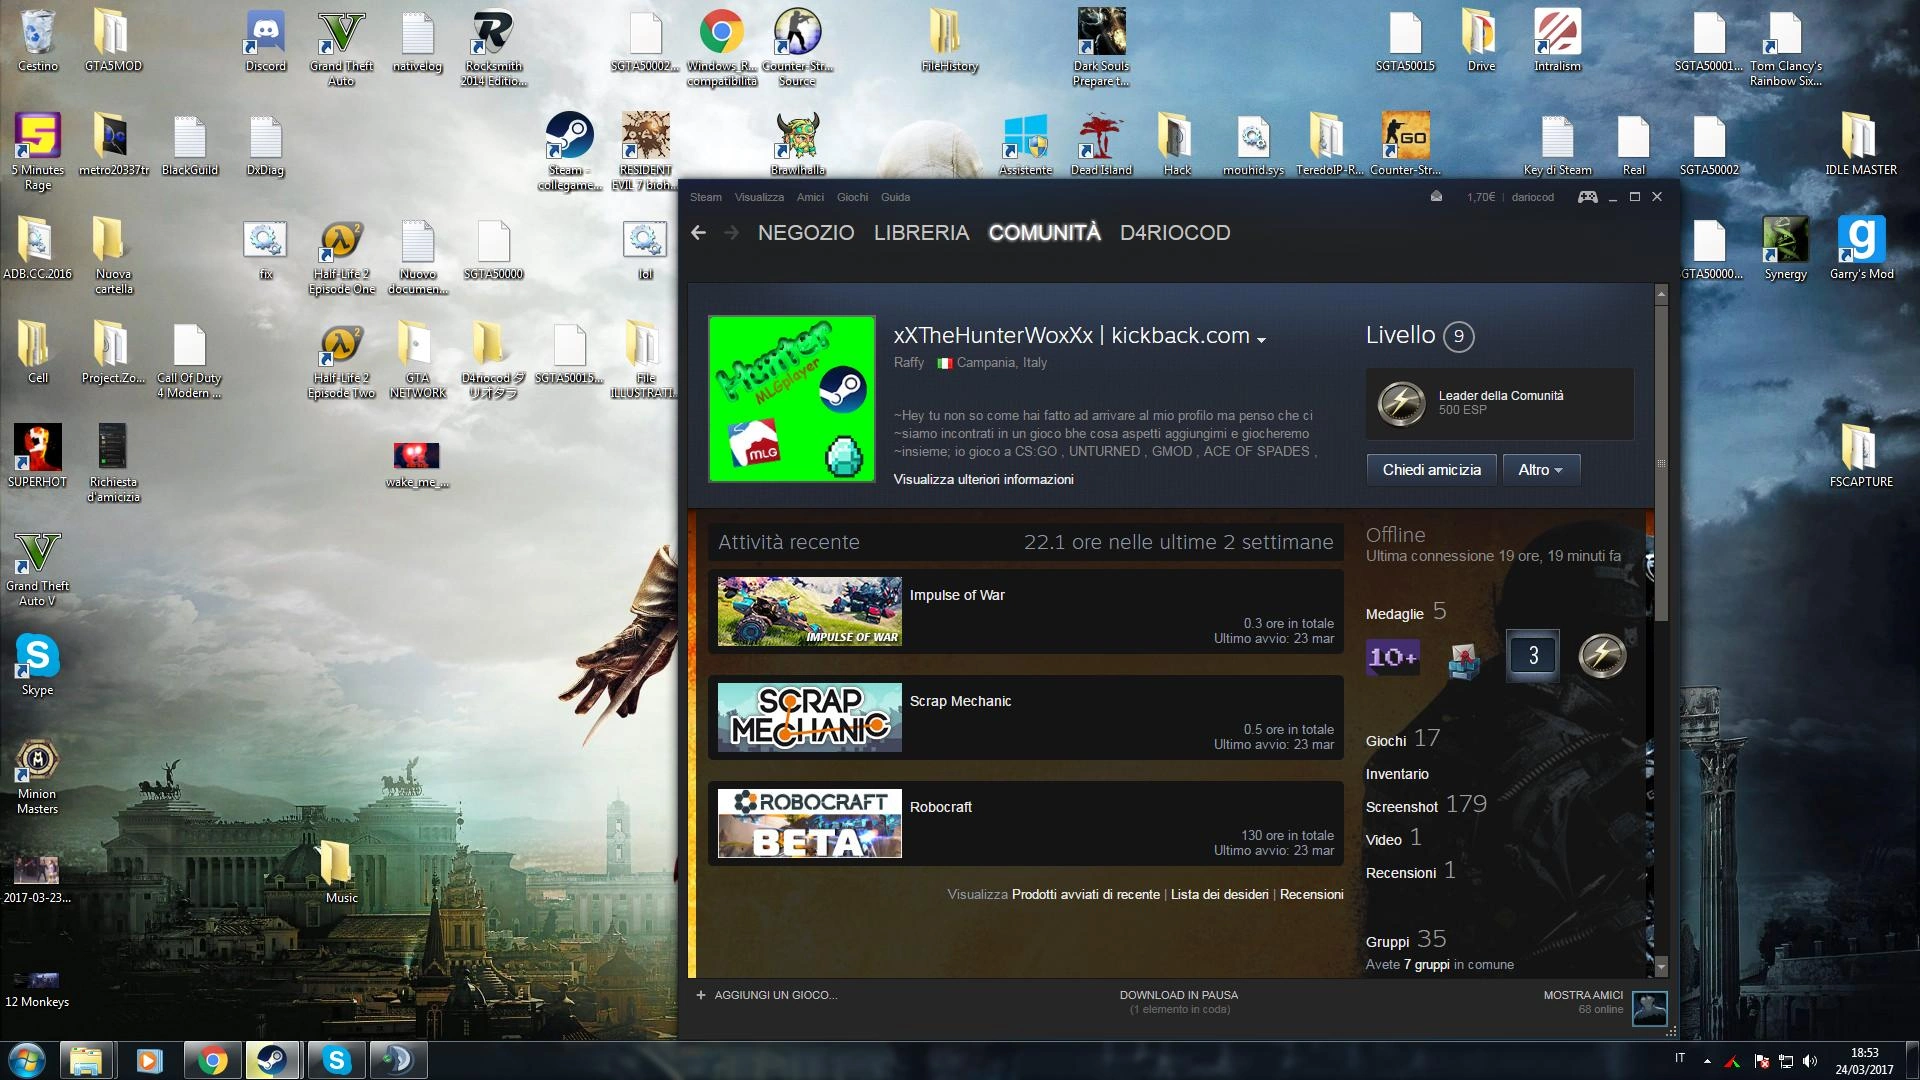Viewport: 1920px width, 1080px height.
Task: Open the lightning bolt badge in Medaglie
Action: pyautogui.click(x=1602, y=656)
